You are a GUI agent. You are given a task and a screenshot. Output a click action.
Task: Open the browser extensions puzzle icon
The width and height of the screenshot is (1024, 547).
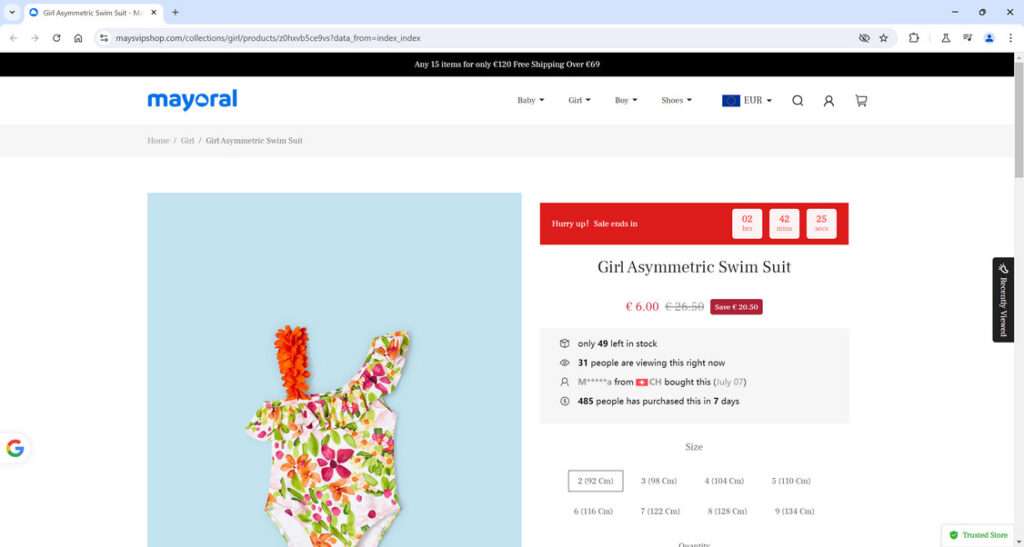[914, 38]
